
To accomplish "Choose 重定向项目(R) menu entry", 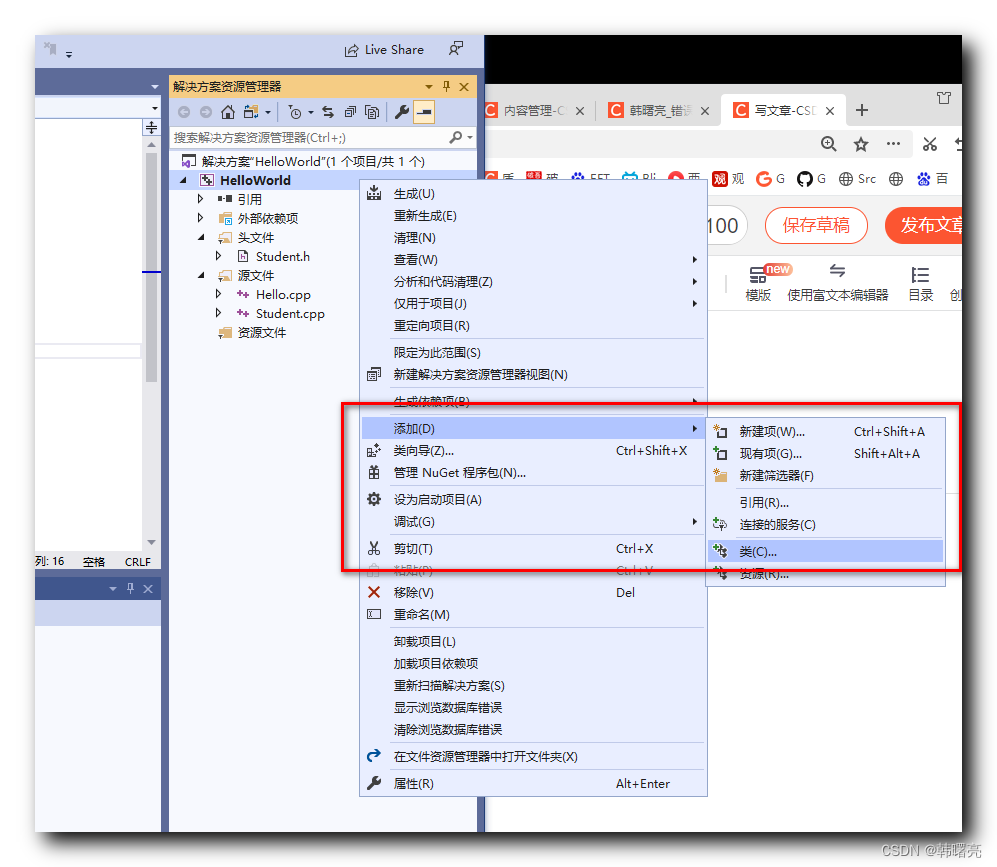I will point(533,325).
